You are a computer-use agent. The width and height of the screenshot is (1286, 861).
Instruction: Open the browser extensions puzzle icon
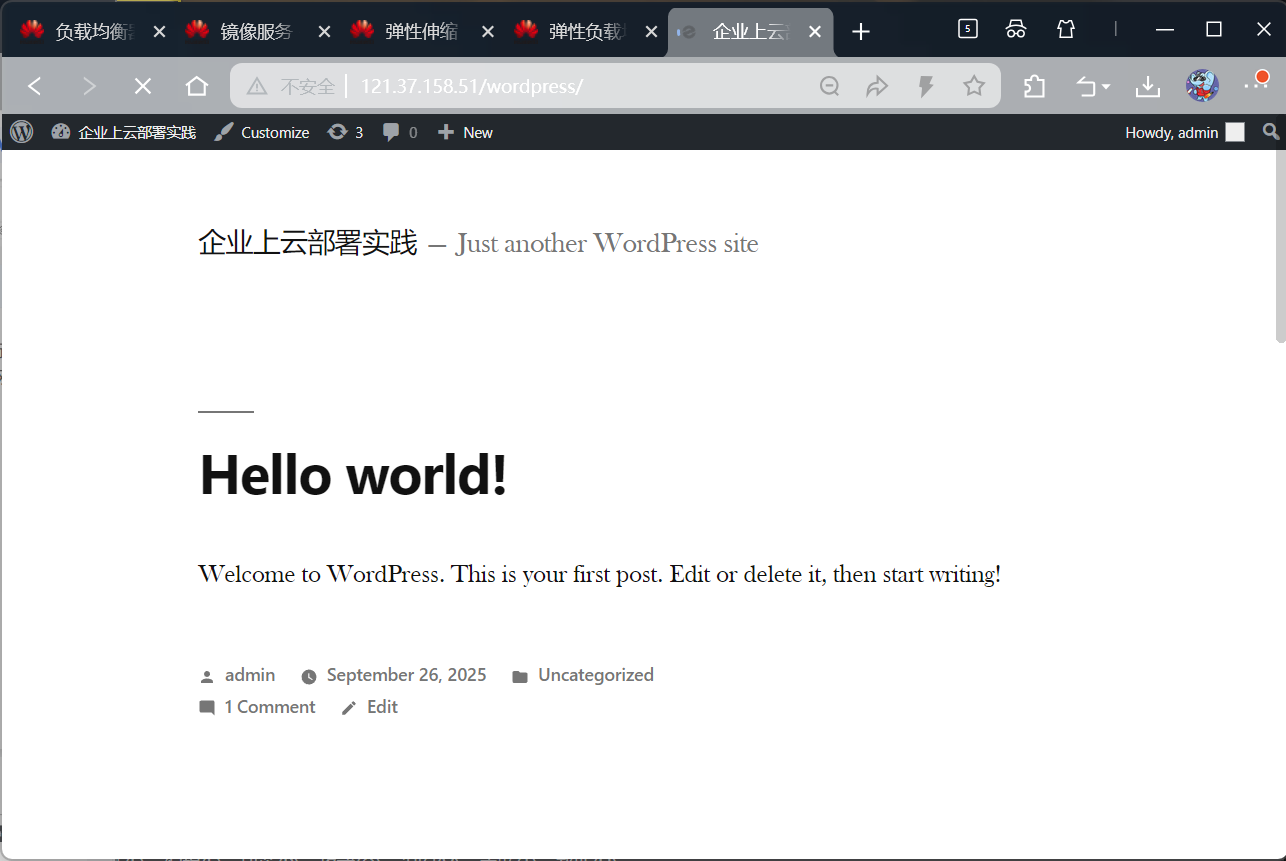click(1035, 87)
